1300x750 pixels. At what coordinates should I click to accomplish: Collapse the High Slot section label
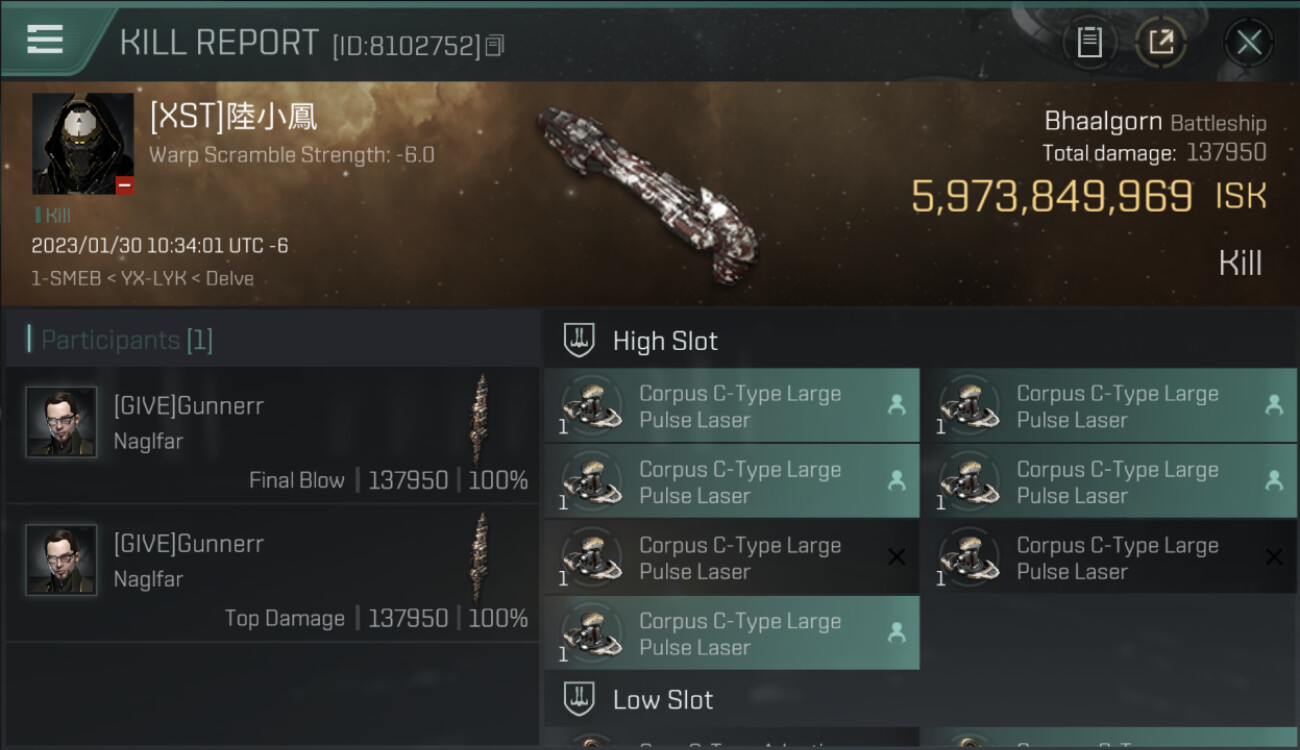665,341
